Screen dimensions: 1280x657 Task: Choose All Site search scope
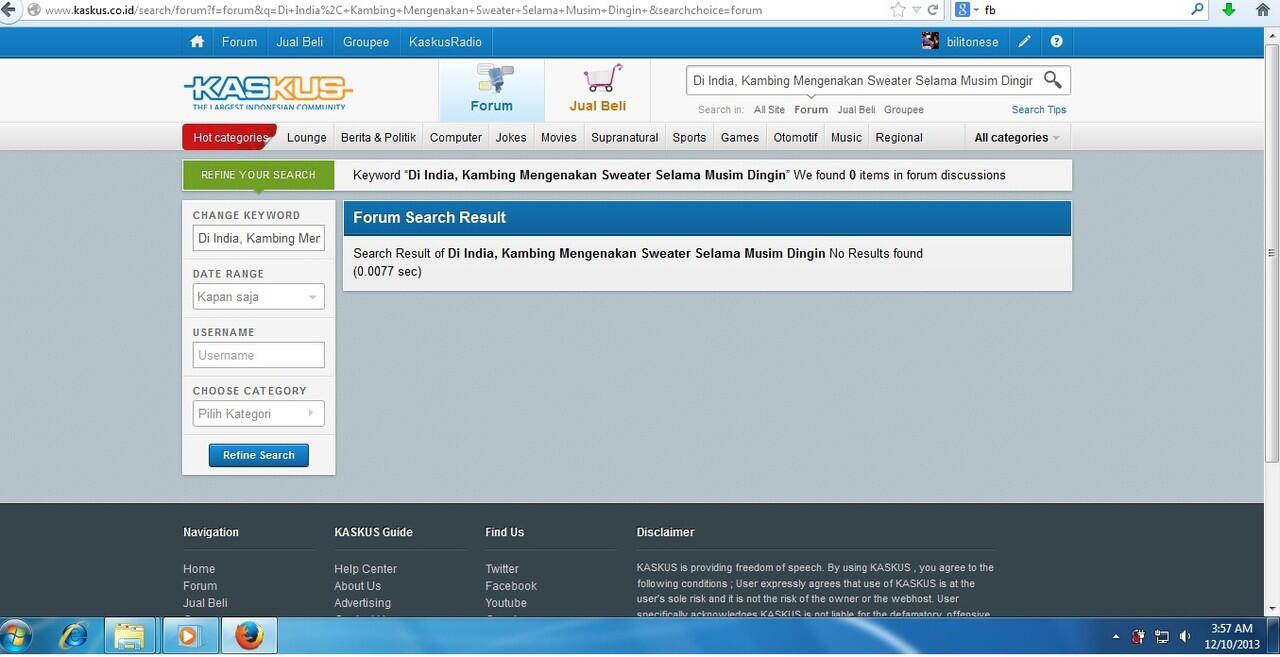[x=769, y=110]
